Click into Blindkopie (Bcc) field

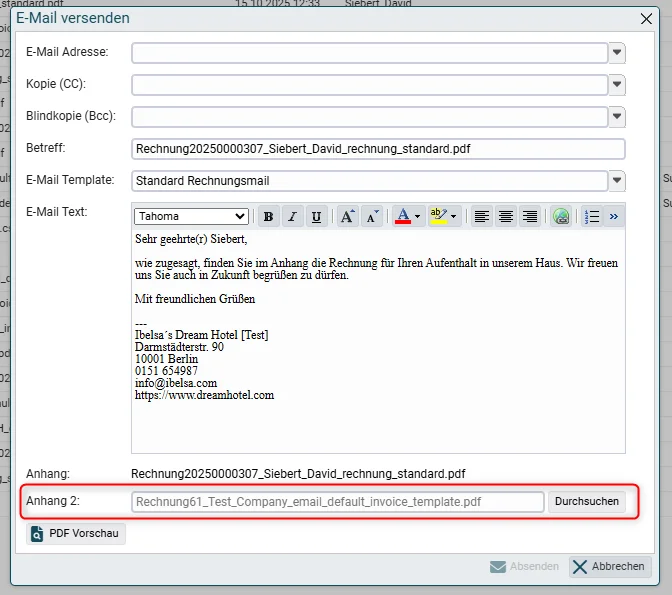[369, 117]
